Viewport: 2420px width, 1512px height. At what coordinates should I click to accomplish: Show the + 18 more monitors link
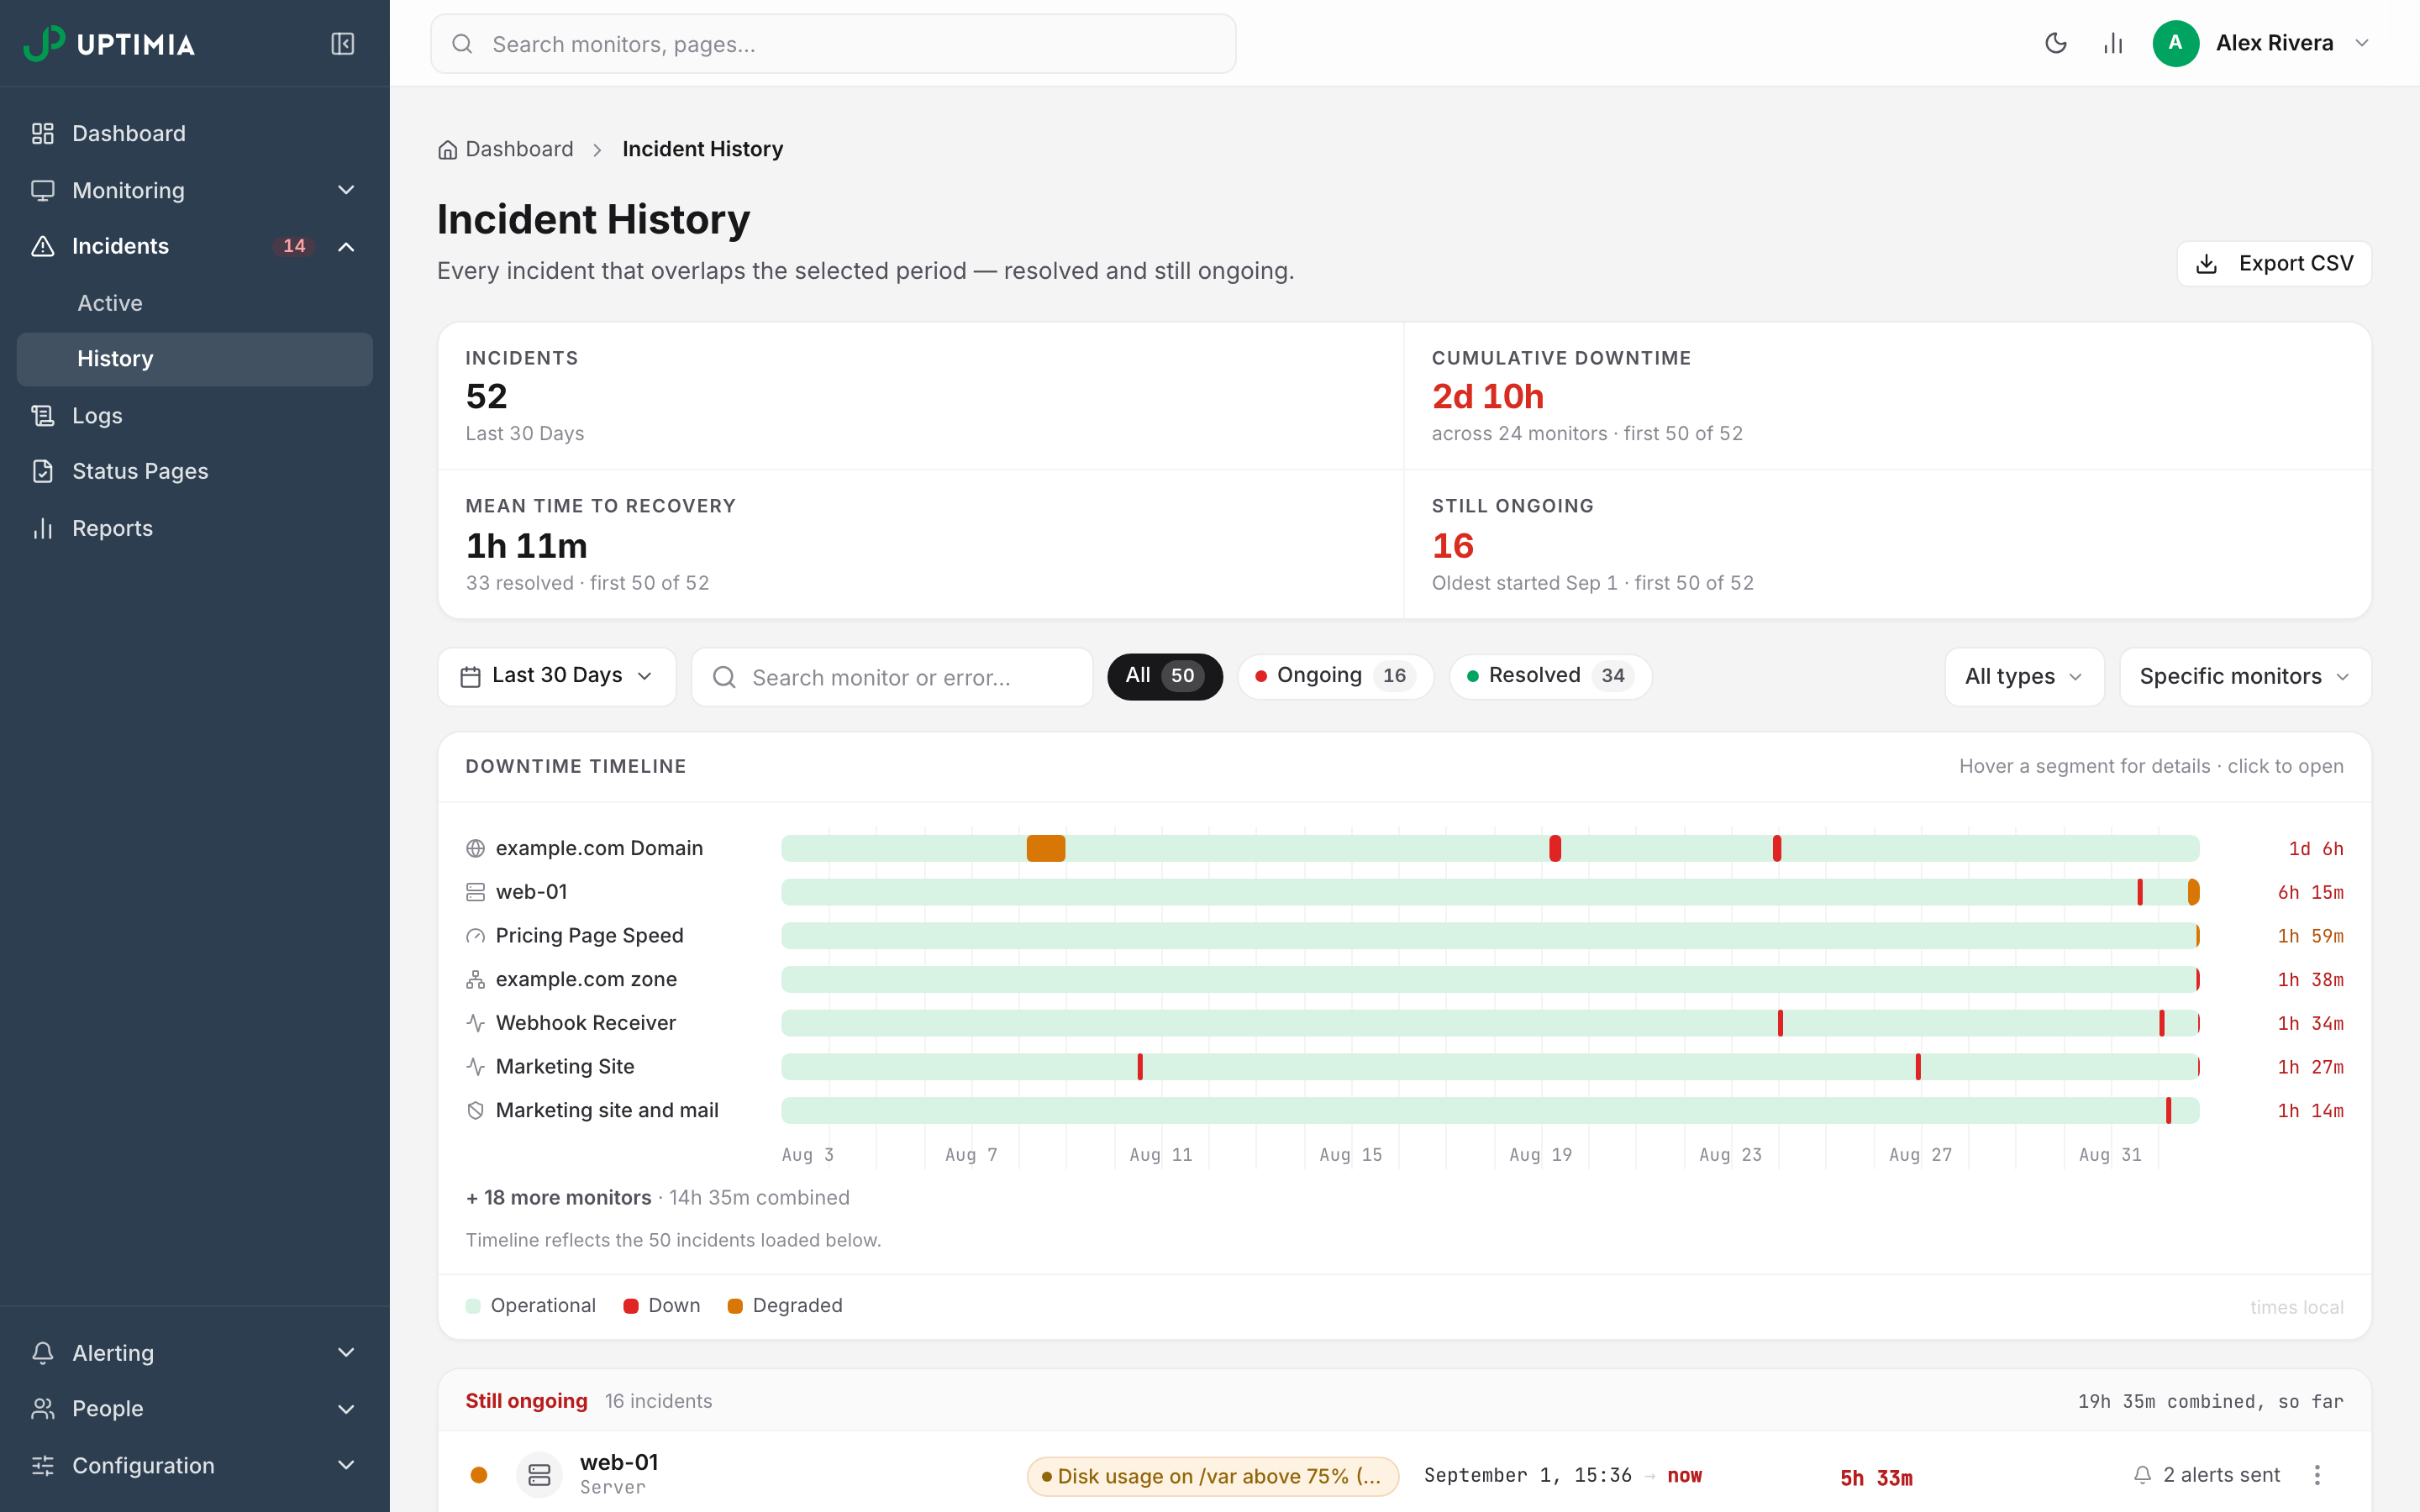(x=558, y=1198)
